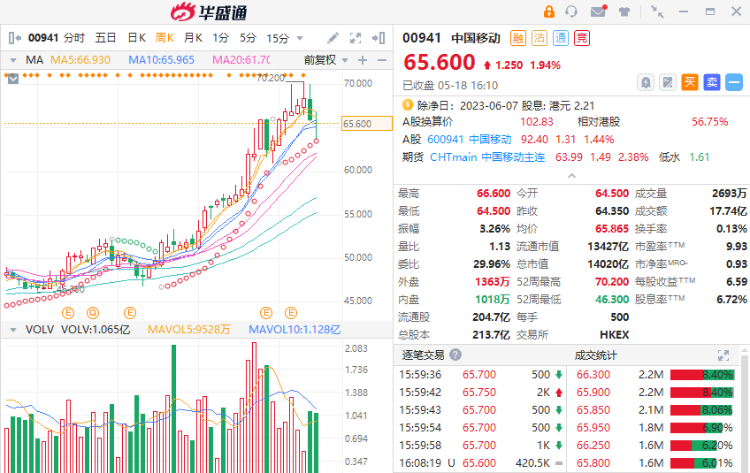Click the Q event marker on chart
The width and height of the screenshot is (750, 473).
tap(93, 313)
